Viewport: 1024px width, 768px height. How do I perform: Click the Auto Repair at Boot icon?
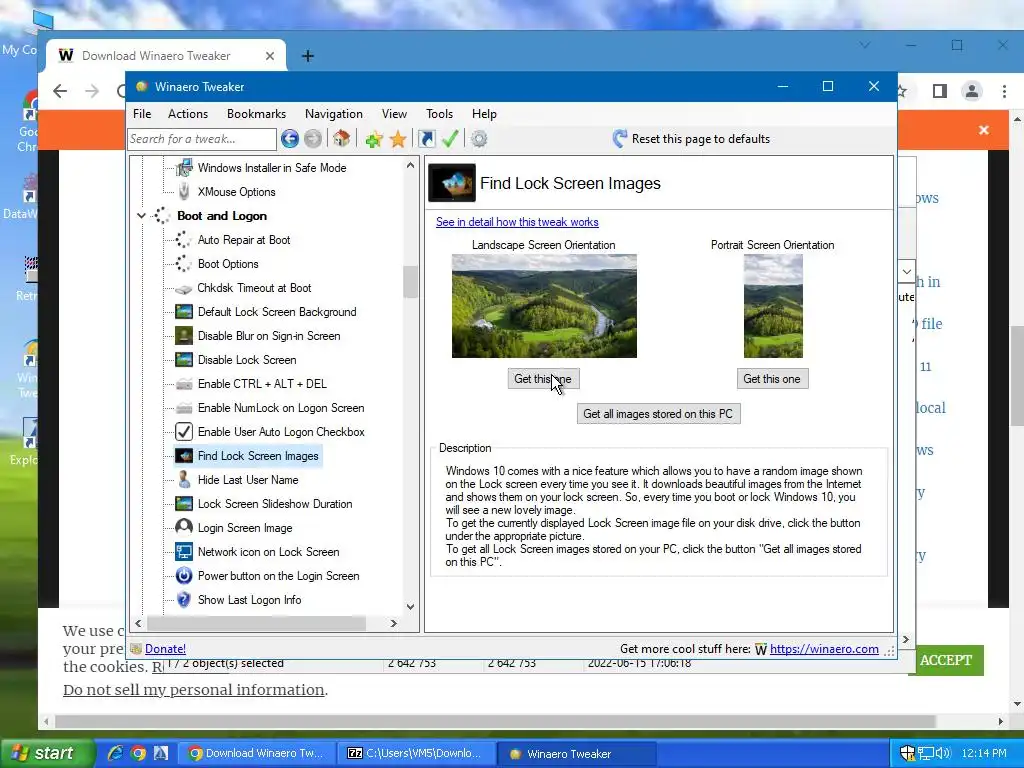click(x=184, y=240)
